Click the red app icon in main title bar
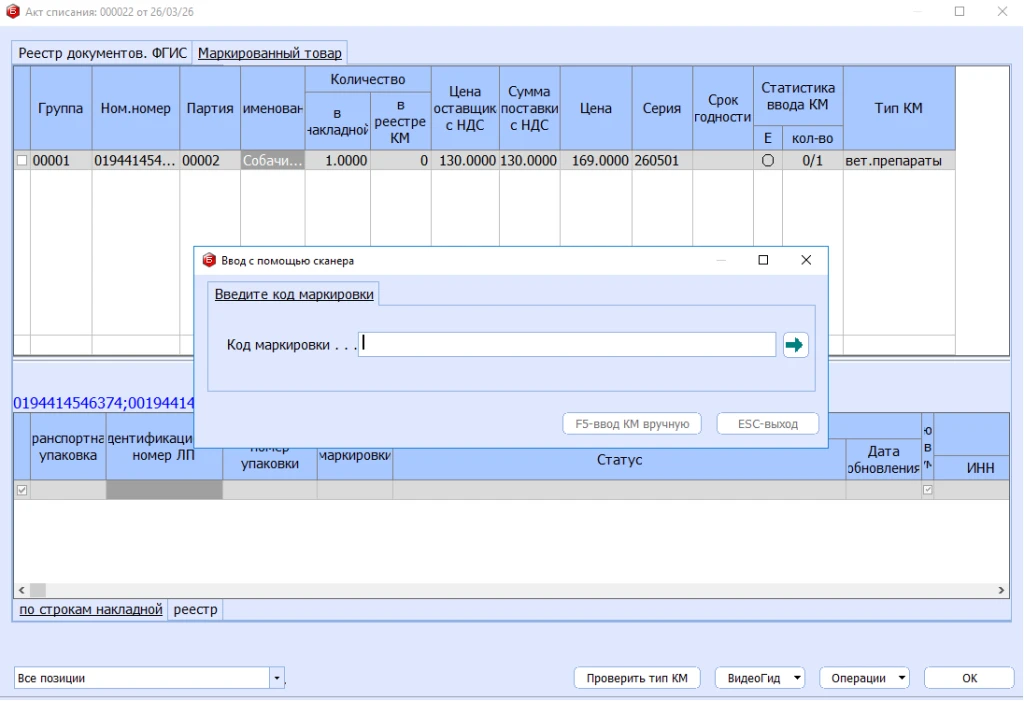Screen dimensions: 1024x701 [x=12, y=12]
